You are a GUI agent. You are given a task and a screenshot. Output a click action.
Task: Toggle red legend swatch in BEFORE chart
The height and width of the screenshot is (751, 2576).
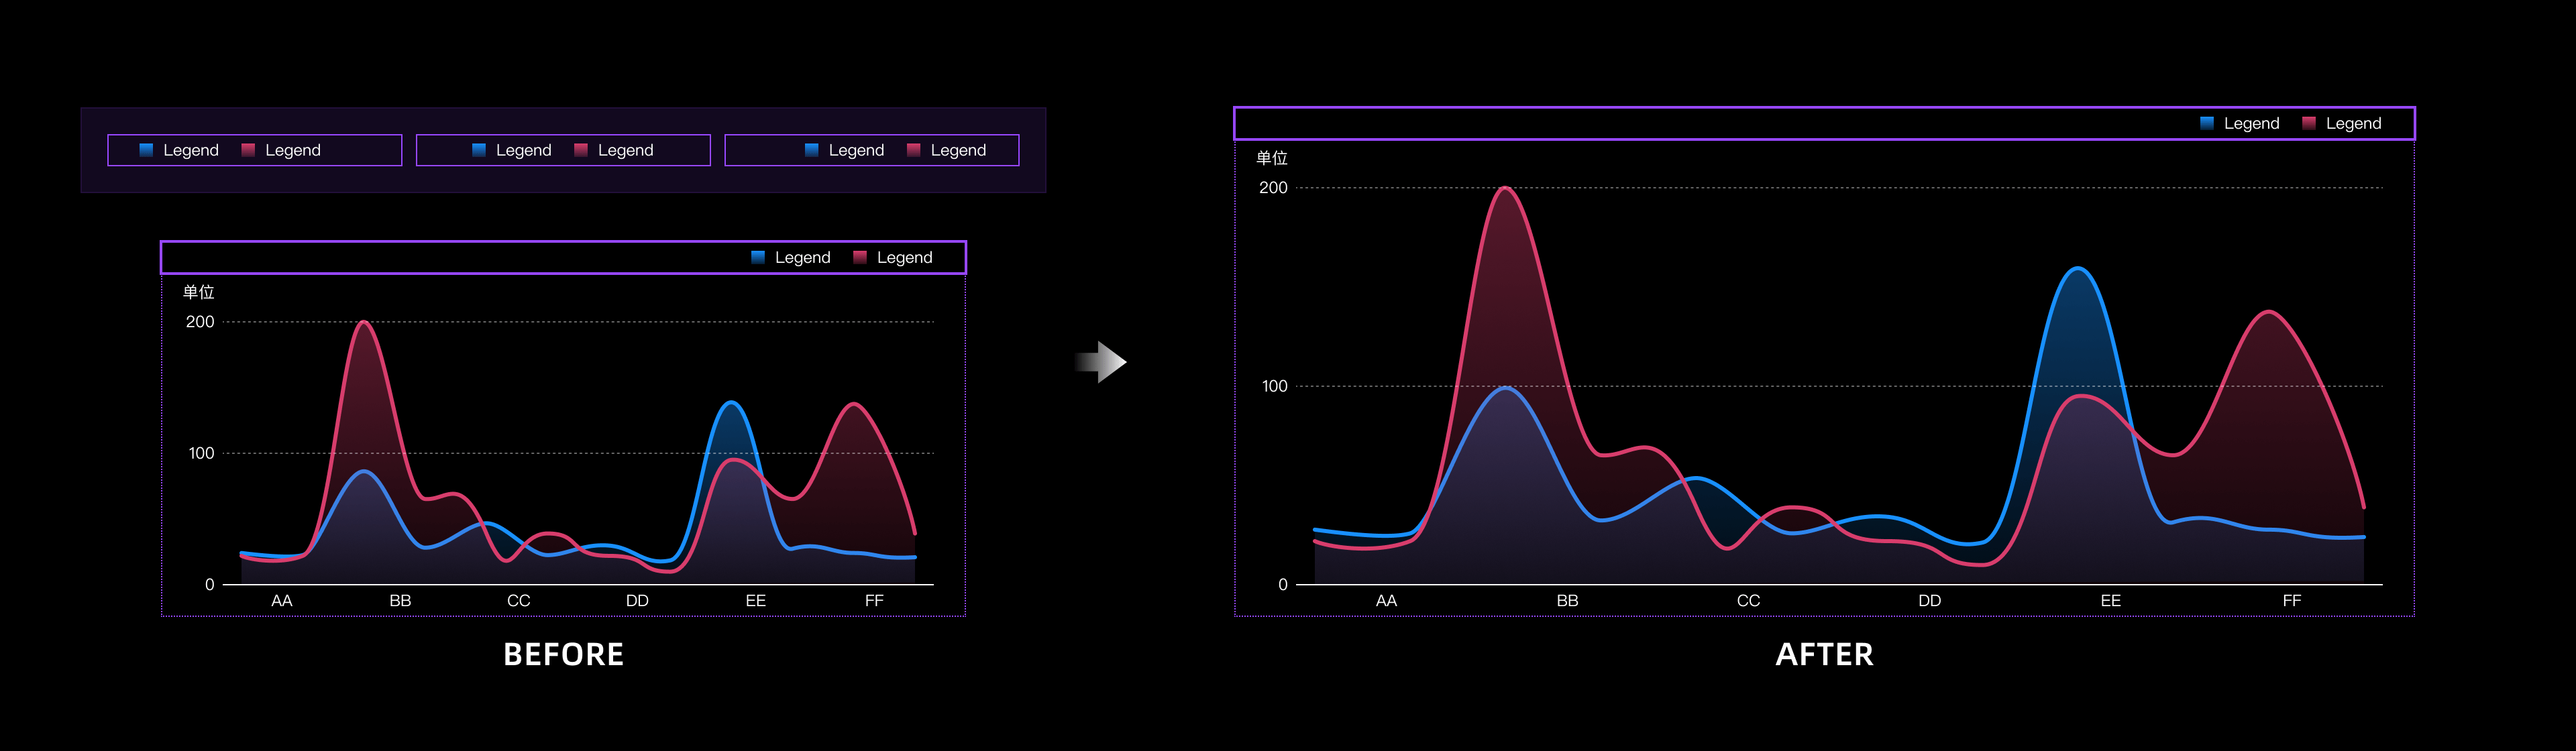860,257
